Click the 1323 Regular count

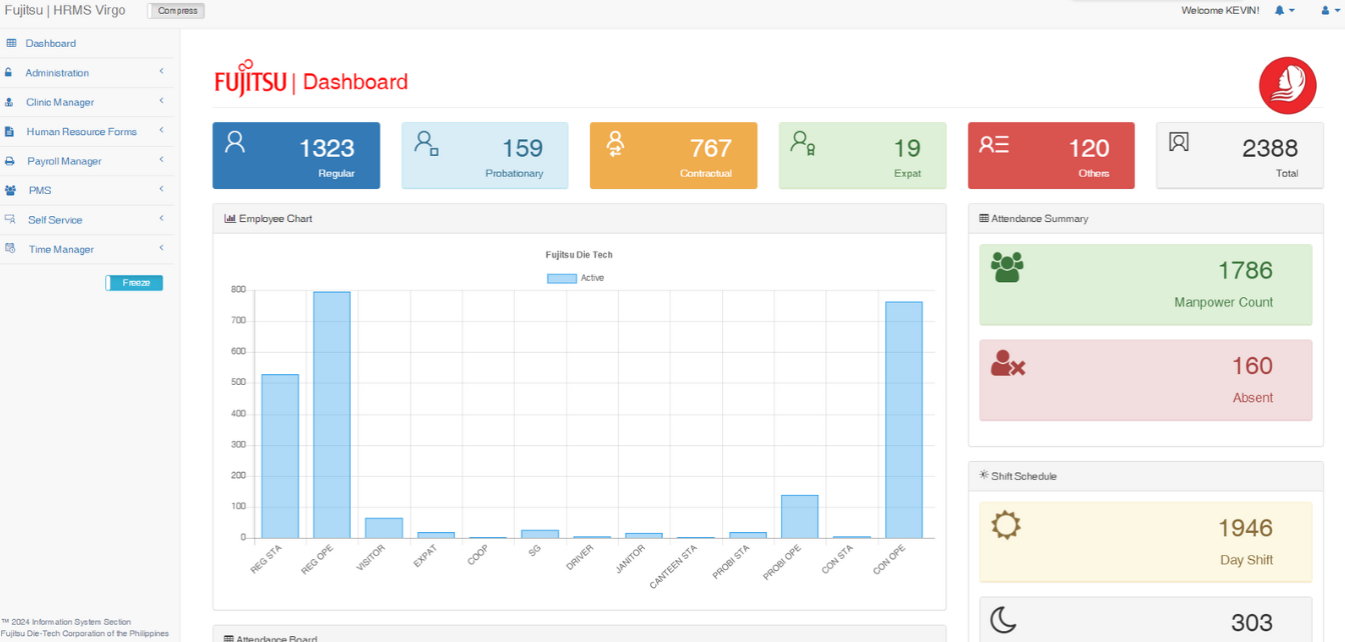(x=327, y=148)
